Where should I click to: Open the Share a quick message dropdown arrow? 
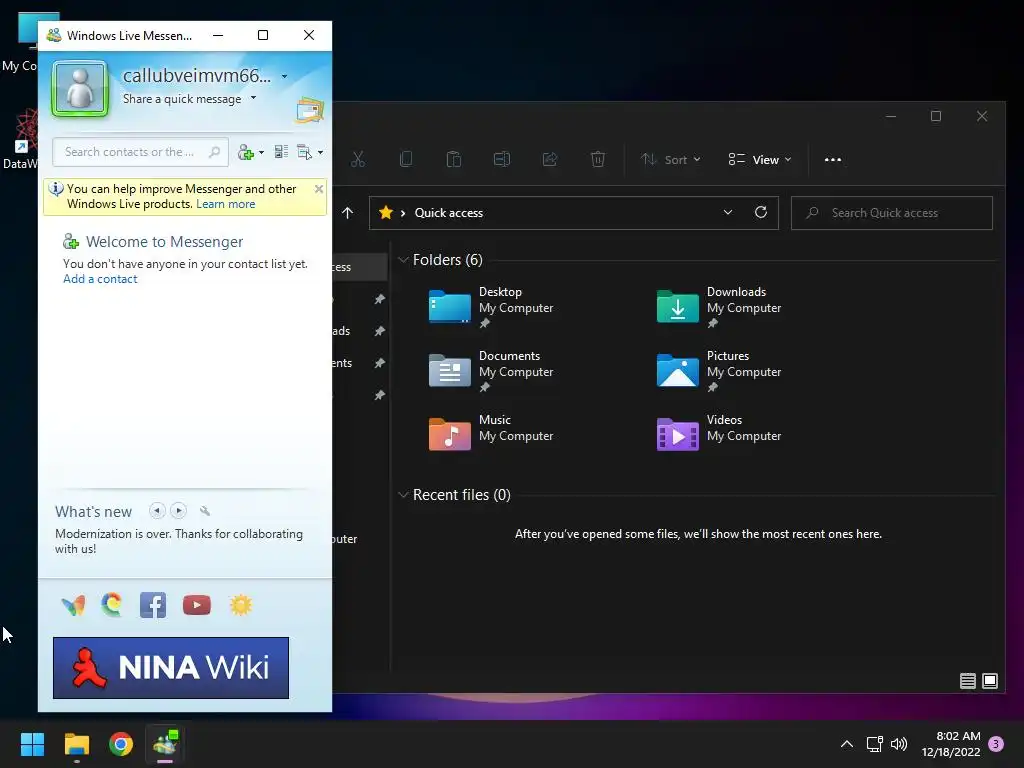[x=253, y=98]
